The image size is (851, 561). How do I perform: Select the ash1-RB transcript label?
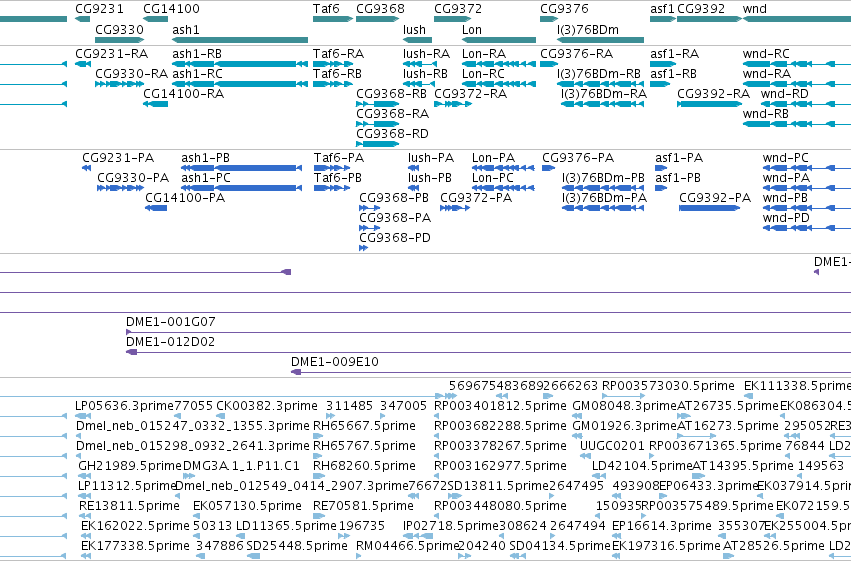click(197, 54)
